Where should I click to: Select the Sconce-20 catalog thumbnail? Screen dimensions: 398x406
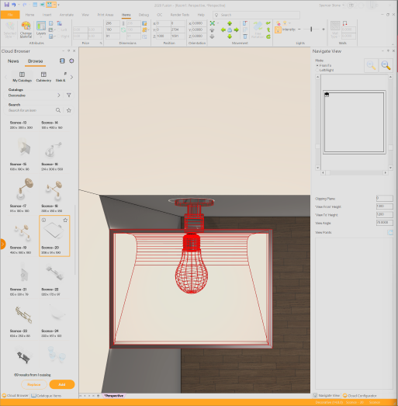coord(54,236)
